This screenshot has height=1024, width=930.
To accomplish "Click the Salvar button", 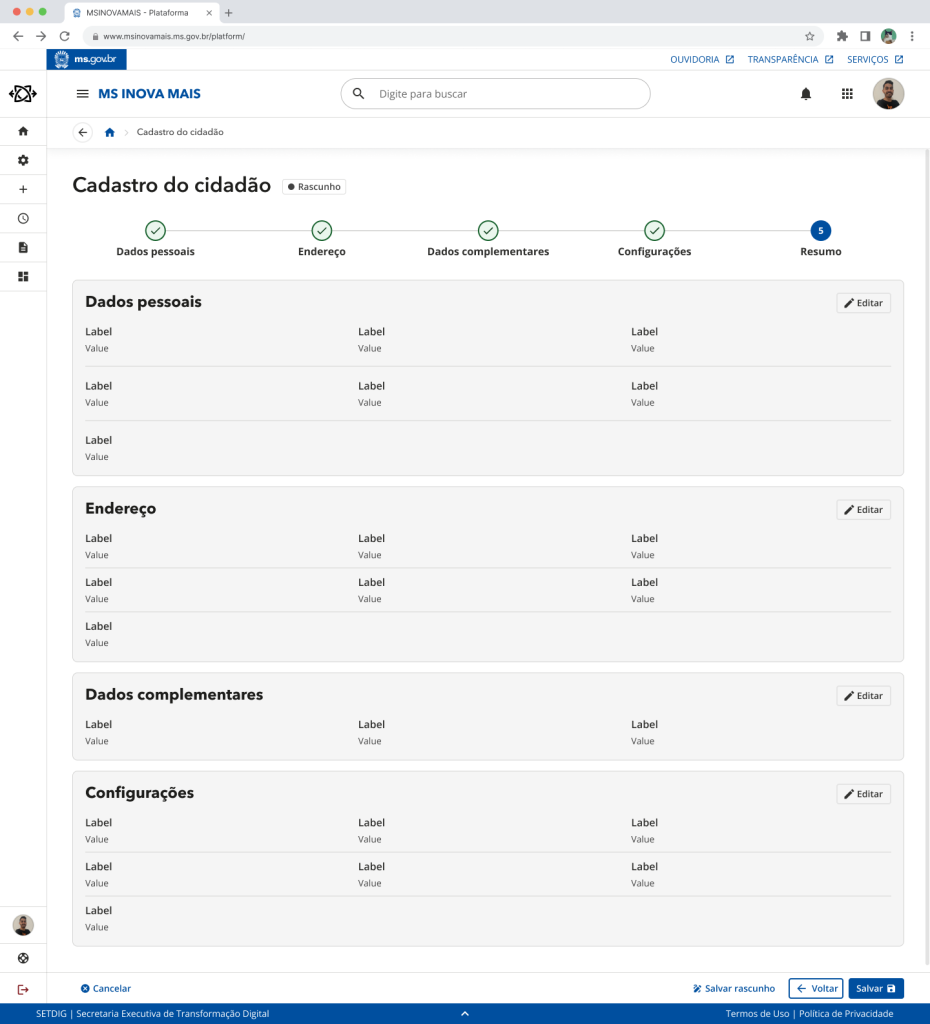I will click(x=876, y=988).
